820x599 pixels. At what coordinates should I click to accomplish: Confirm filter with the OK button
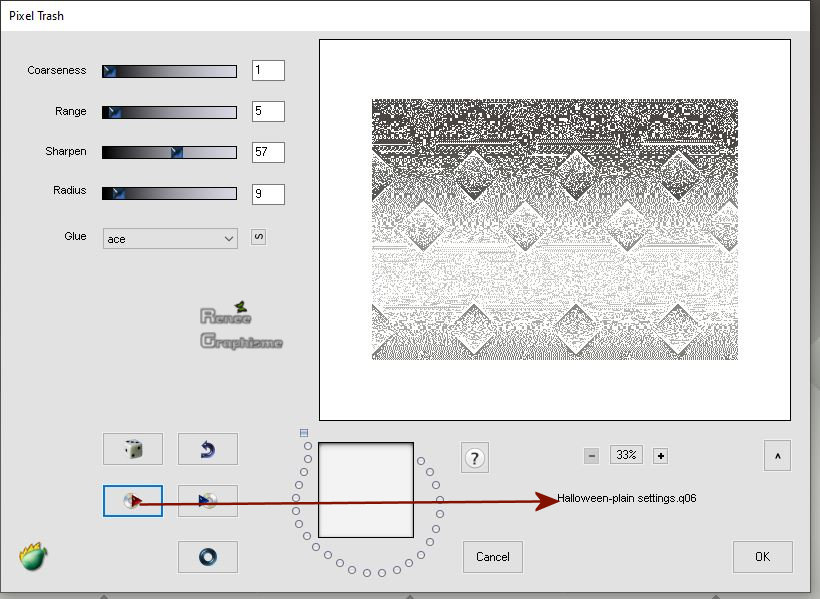762,557
